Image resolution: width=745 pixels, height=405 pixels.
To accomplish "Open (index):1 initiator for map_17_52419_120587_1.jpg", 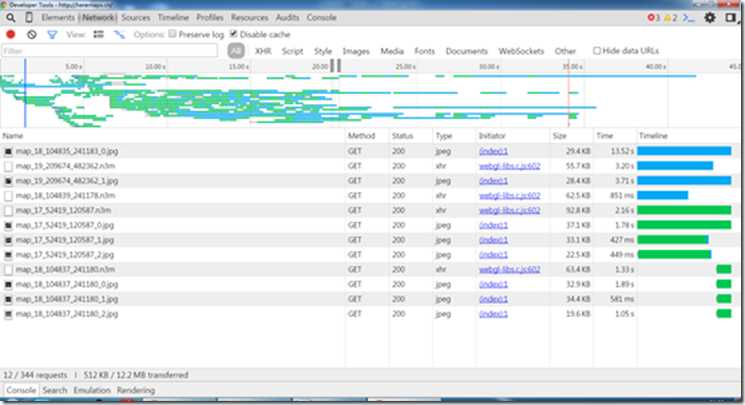I will (493, 241).
